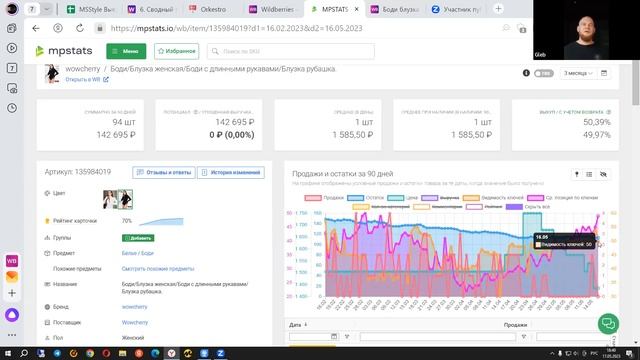Select the first color variant thumbnail
640x360 pixels.
click(x=110, y=200)
